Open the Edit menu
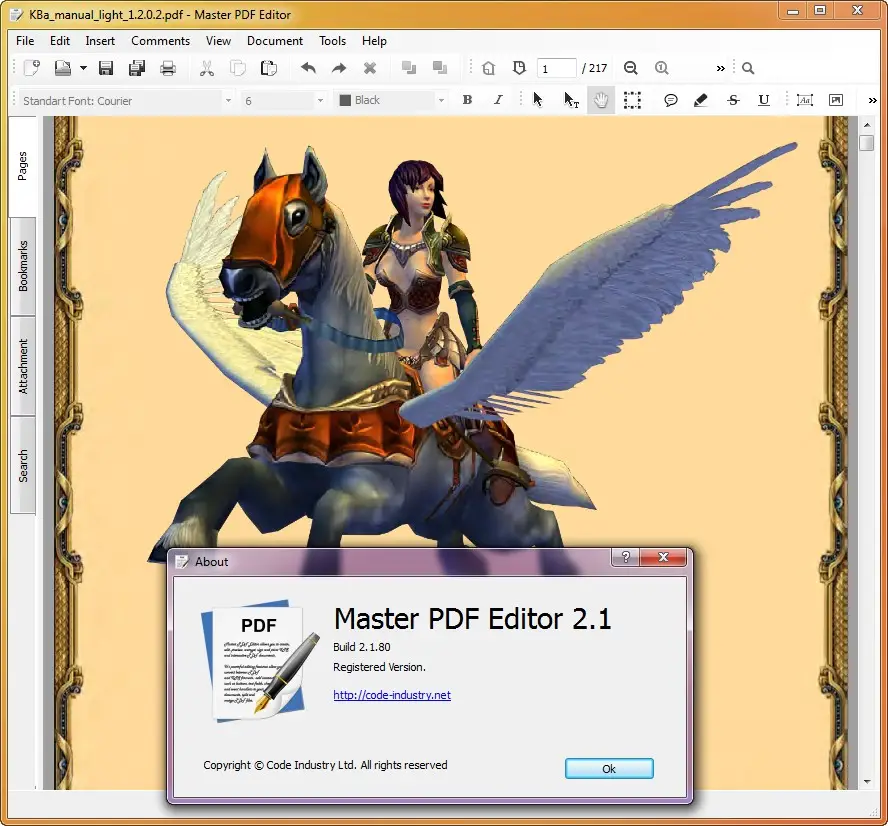 [x=59, y=41]
